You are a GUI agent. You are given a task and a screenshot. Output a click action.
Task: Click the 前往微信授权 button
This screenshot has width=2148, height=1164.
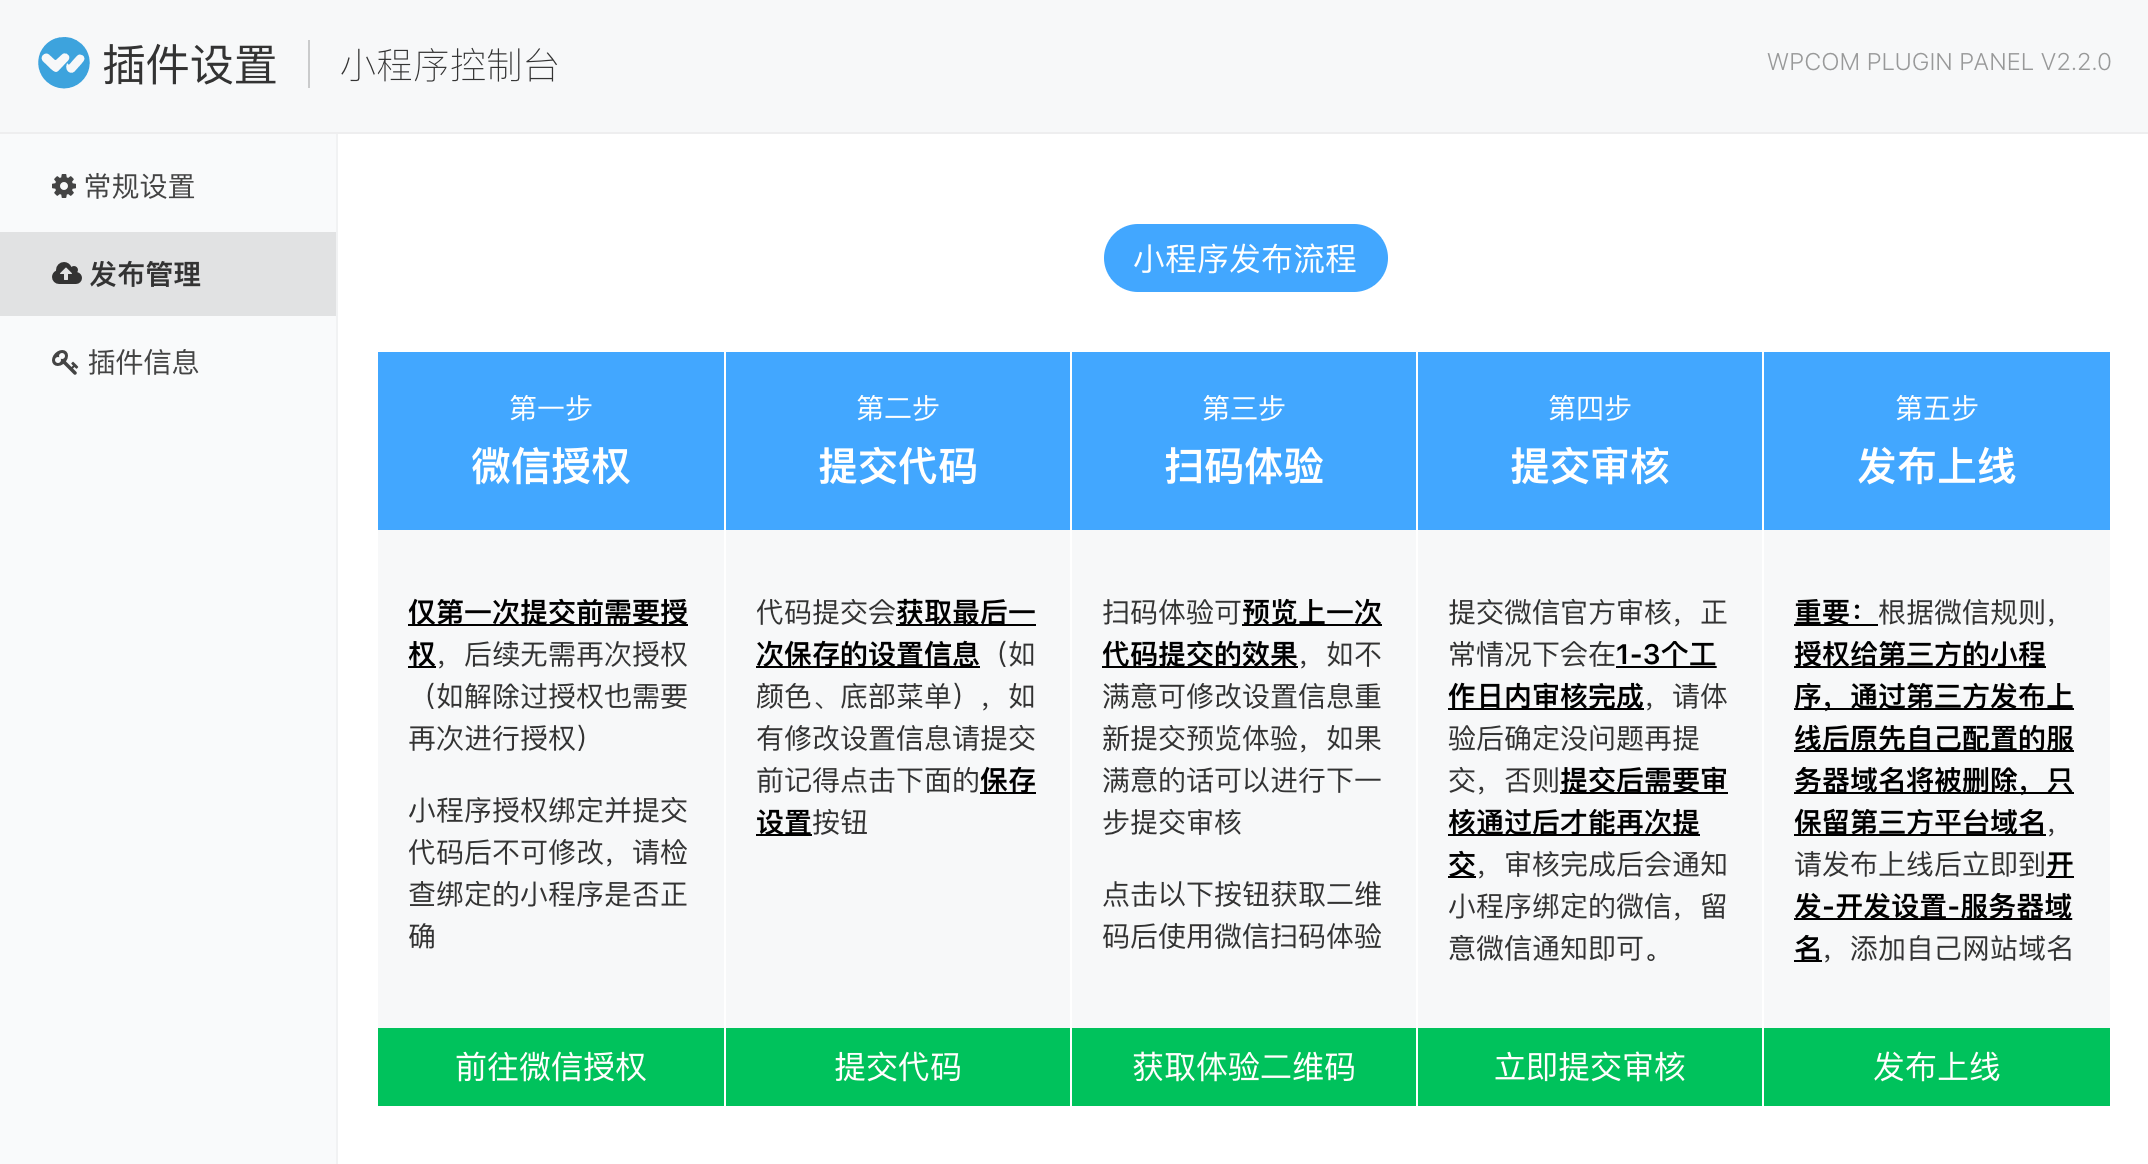(551, 1066)
